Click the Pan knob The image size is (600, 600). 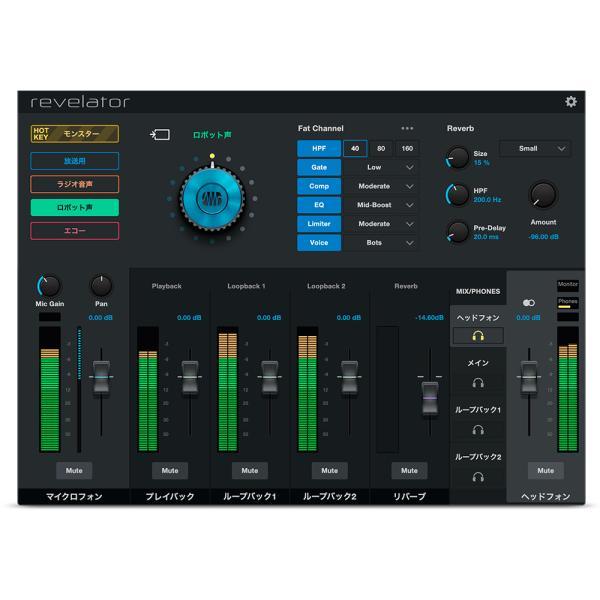(101, 285)
